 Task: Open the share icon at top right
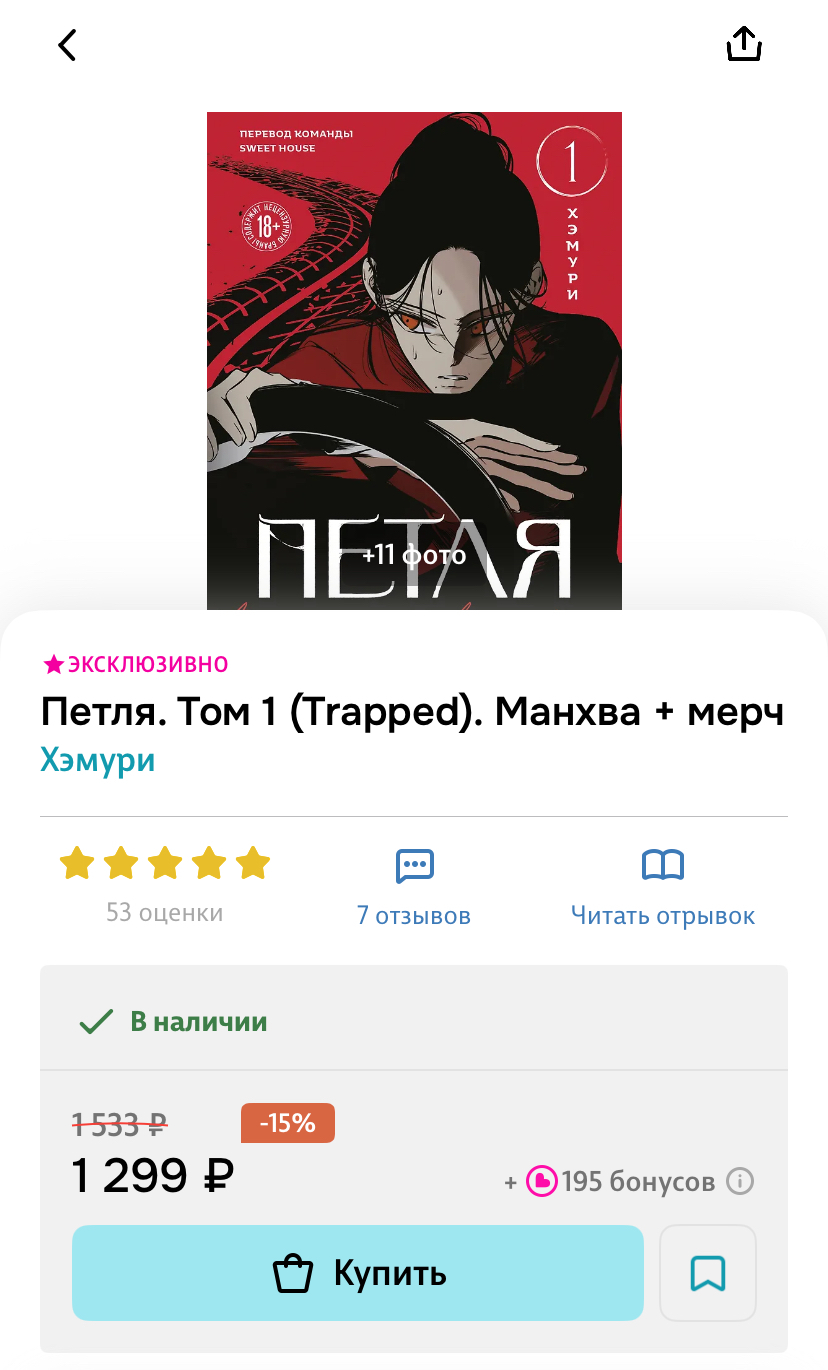point(744,44)
